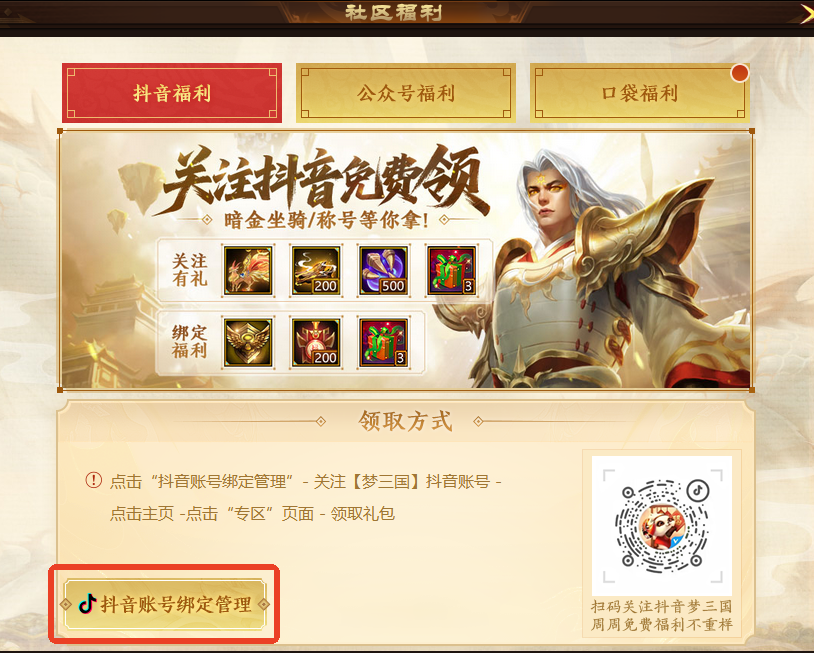The width and height of the screenshot is (814, 653).
Task: Select the golden dragon 200 reward icon
Action: 316,270
